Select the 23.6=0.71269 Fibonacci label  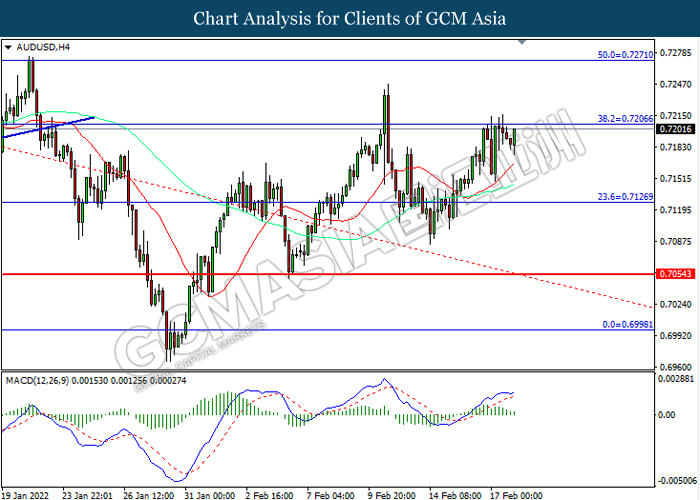click(x=625, y=196)
